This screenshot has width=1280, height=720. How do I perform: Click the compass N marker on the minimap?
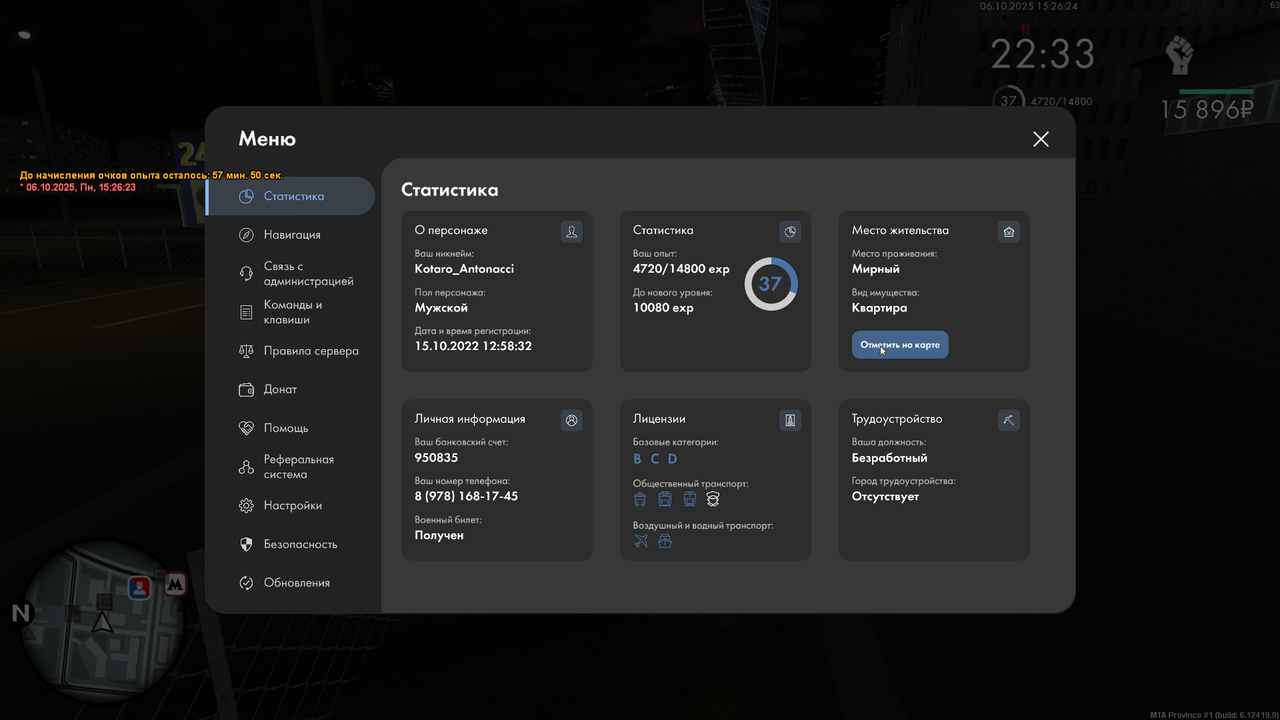[20, 613]
